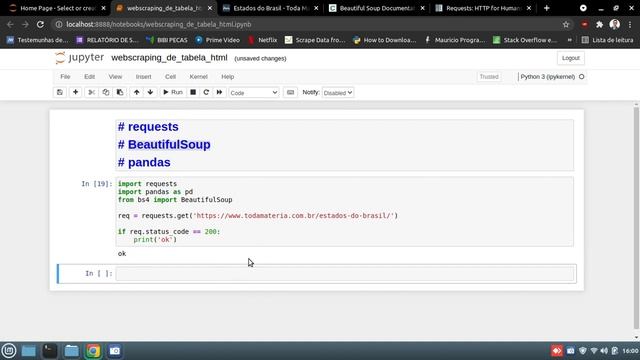Open Lista de leitura reading list
Image resolution: width=640 pixels, height=360 pixels.
607,40
